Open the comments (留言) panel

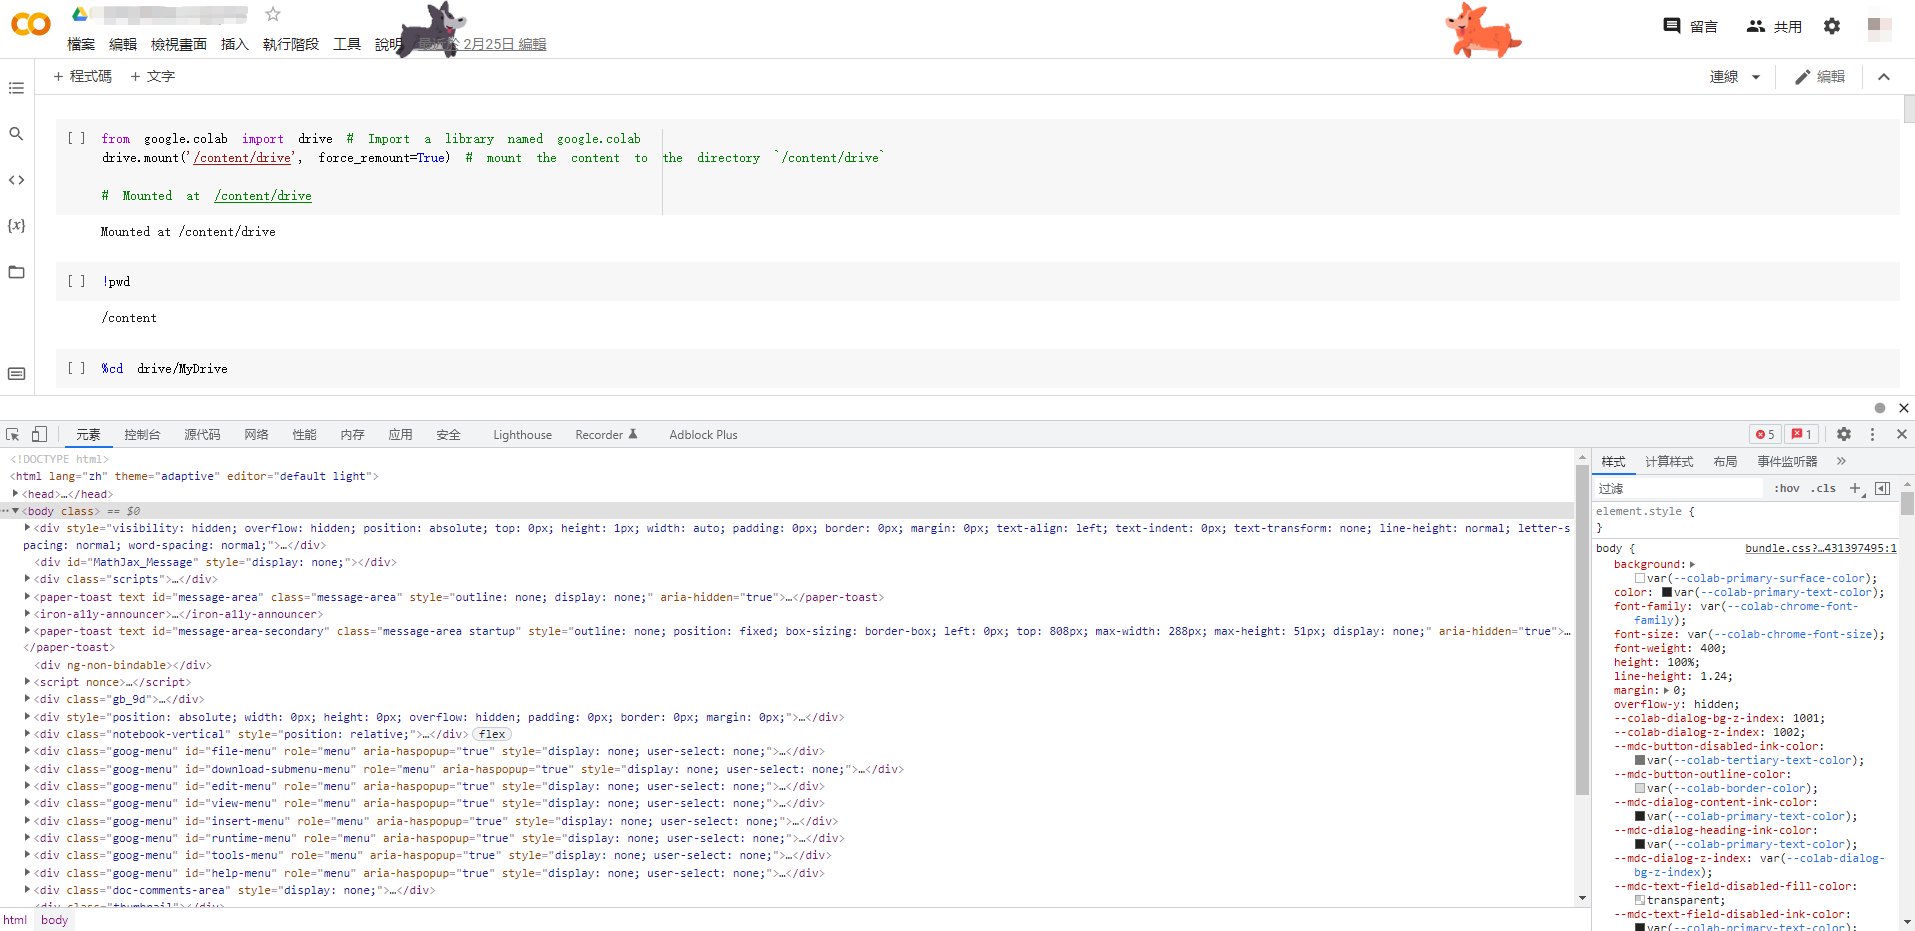pos(1690,26)
